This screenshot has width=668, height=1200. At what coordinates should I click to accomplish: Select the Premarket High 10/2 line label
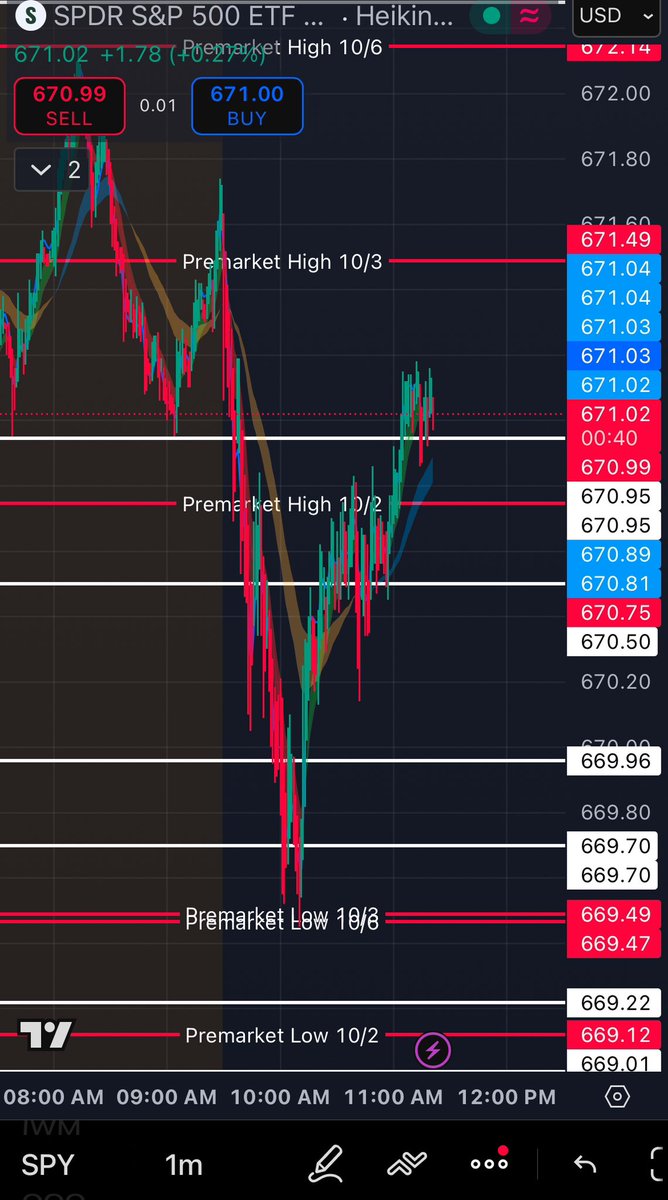(282, 504)
